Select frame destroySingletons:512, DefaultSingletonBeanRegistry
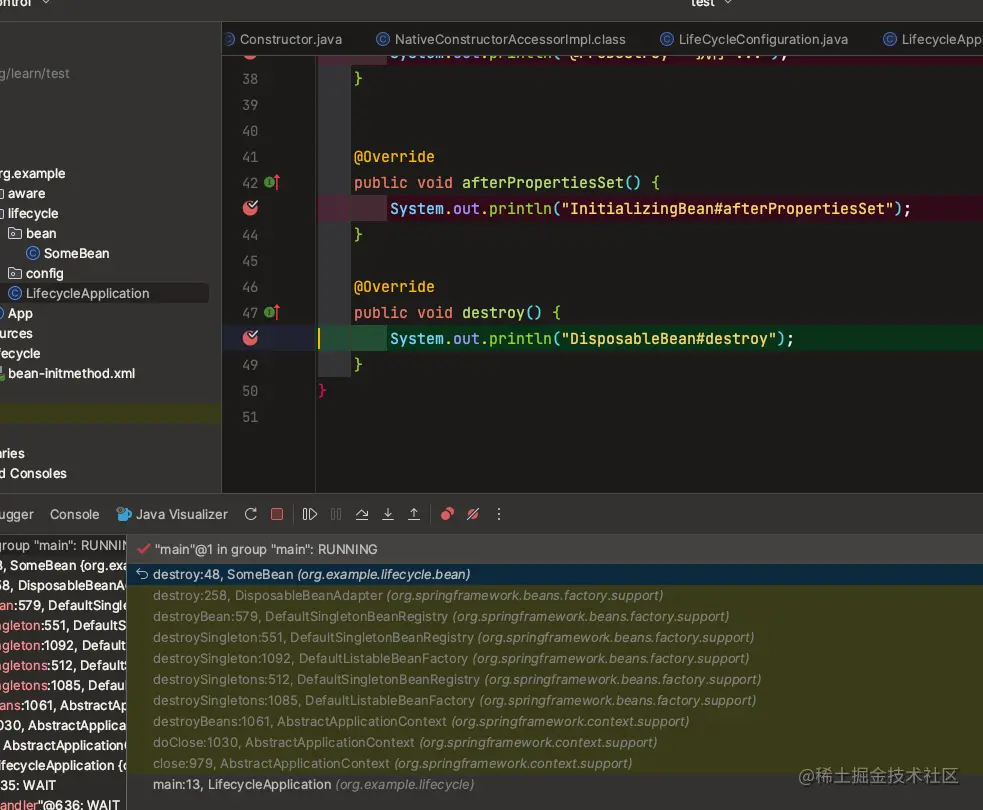 pos(555,680)
